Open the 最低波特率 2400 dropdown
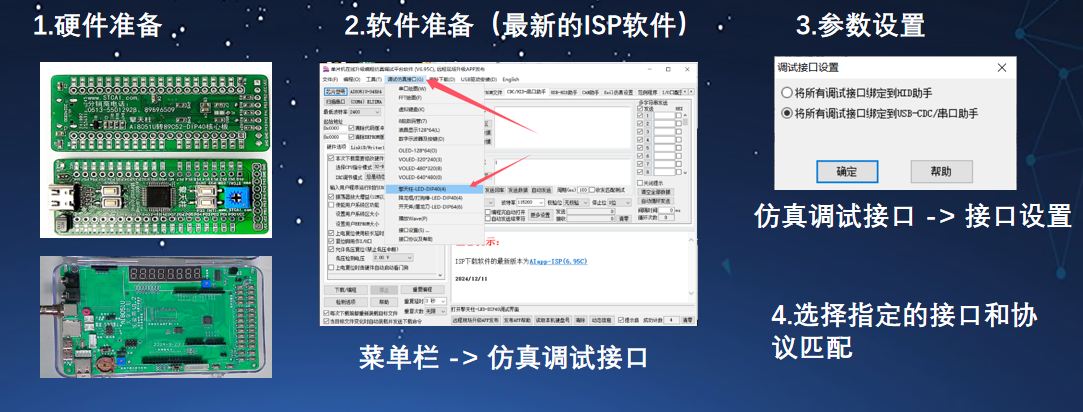Viewport: 1083px width, 412px height. 365,112
